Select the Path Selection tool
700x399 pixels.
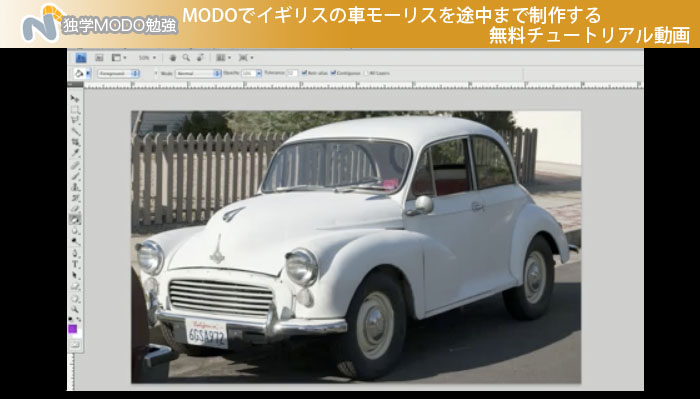pos(75,275)
